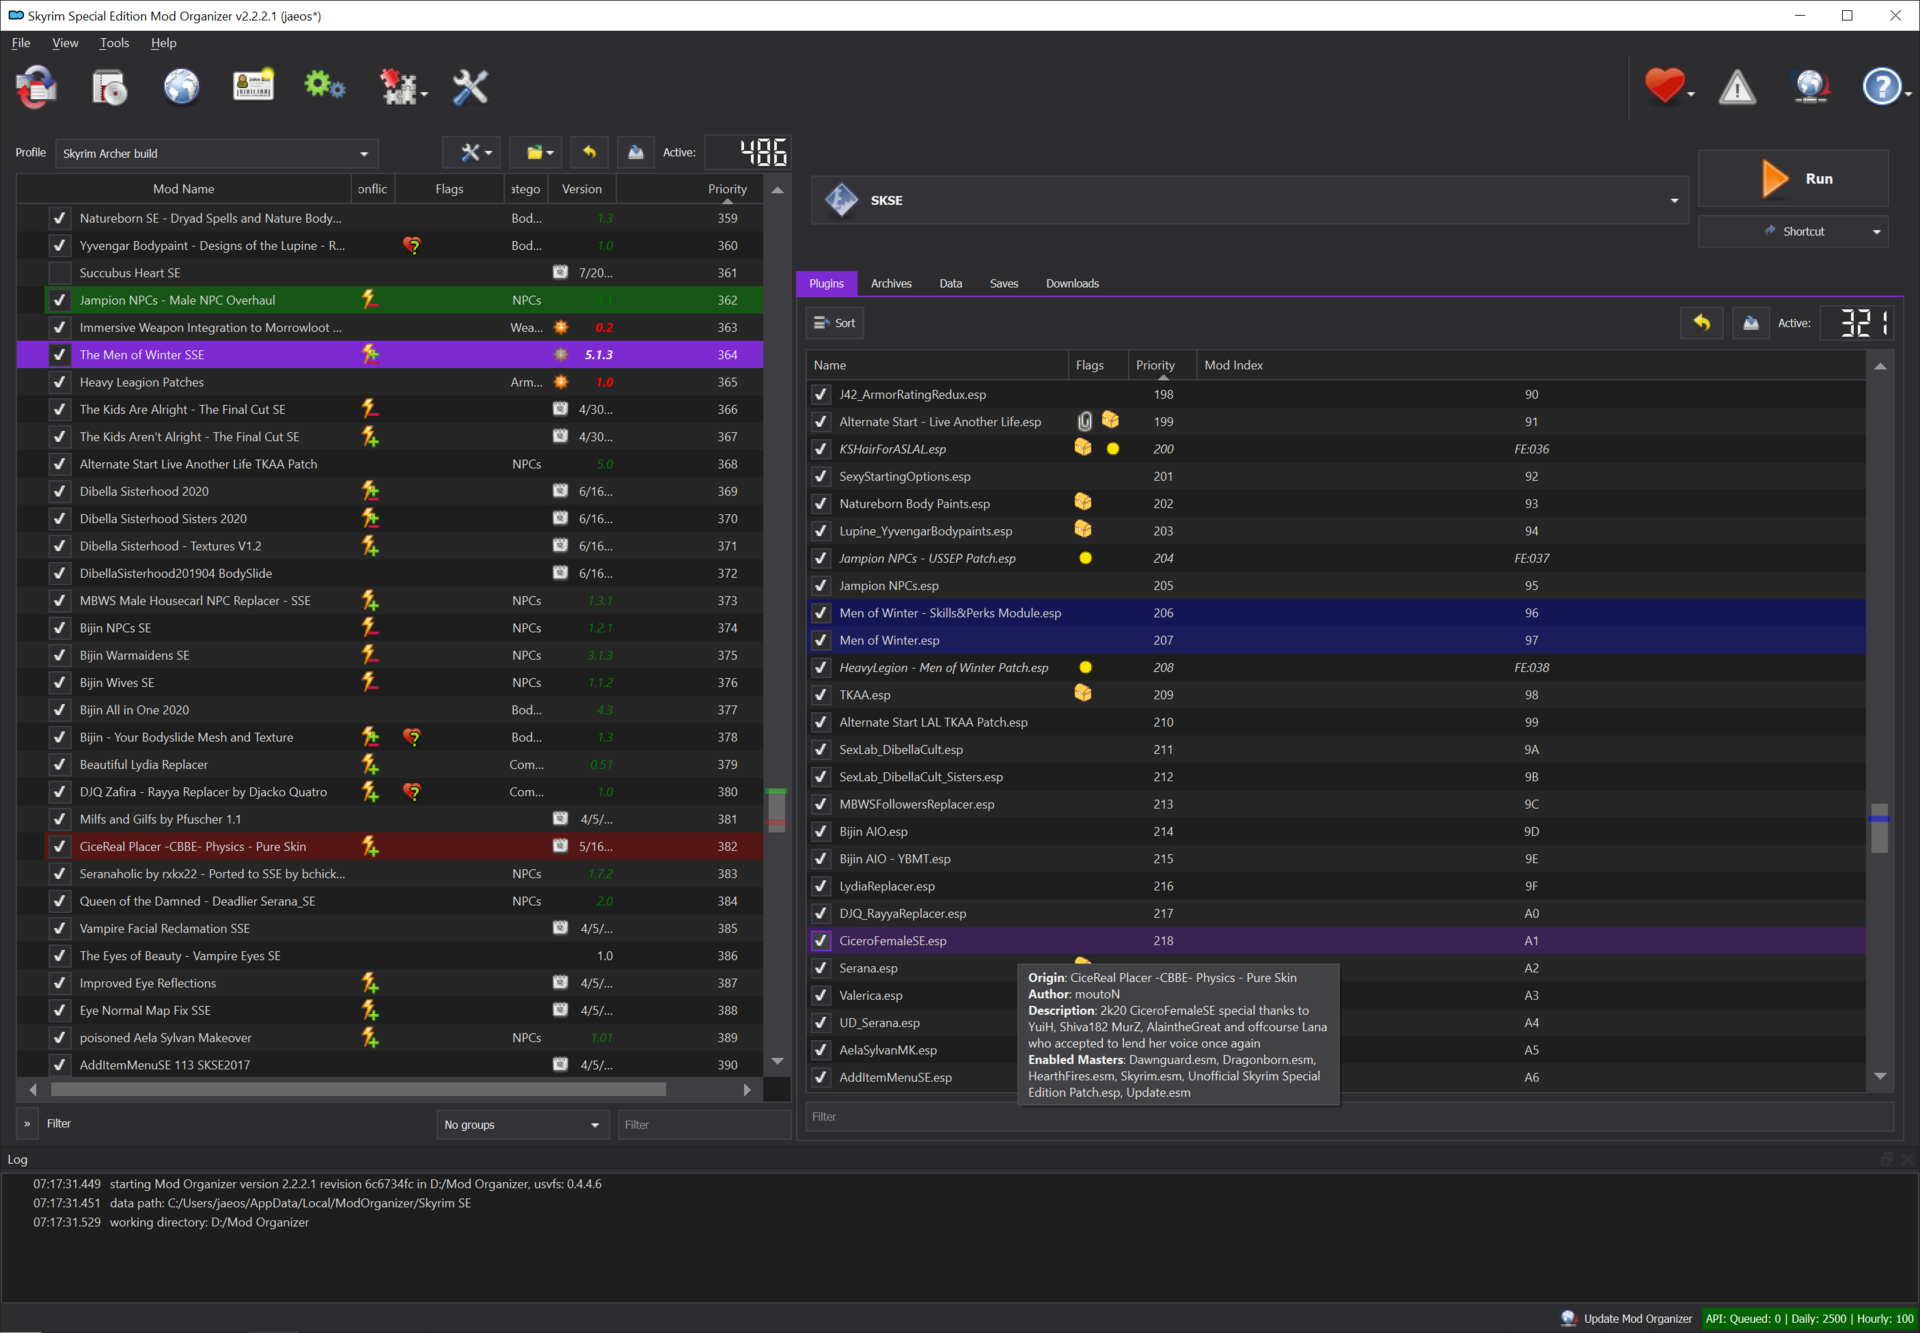Viewport: 1920px width, 1333px height.
Task: Click the Install Mod from archive icon
Action: [109, 87]
